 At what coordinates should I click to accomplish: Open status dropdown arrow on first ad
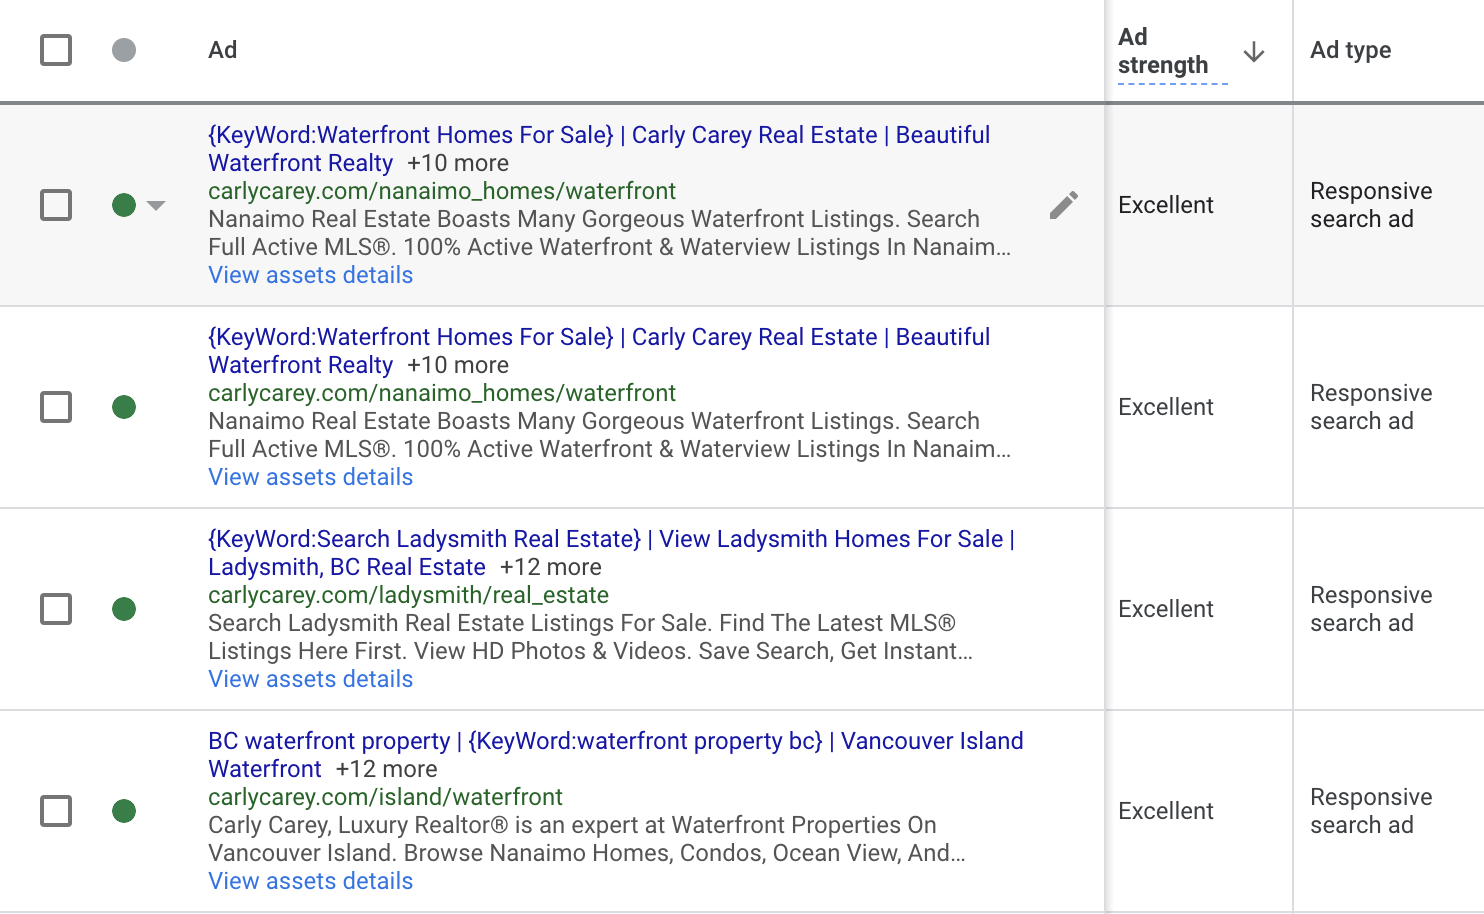(x=156, y=205)
